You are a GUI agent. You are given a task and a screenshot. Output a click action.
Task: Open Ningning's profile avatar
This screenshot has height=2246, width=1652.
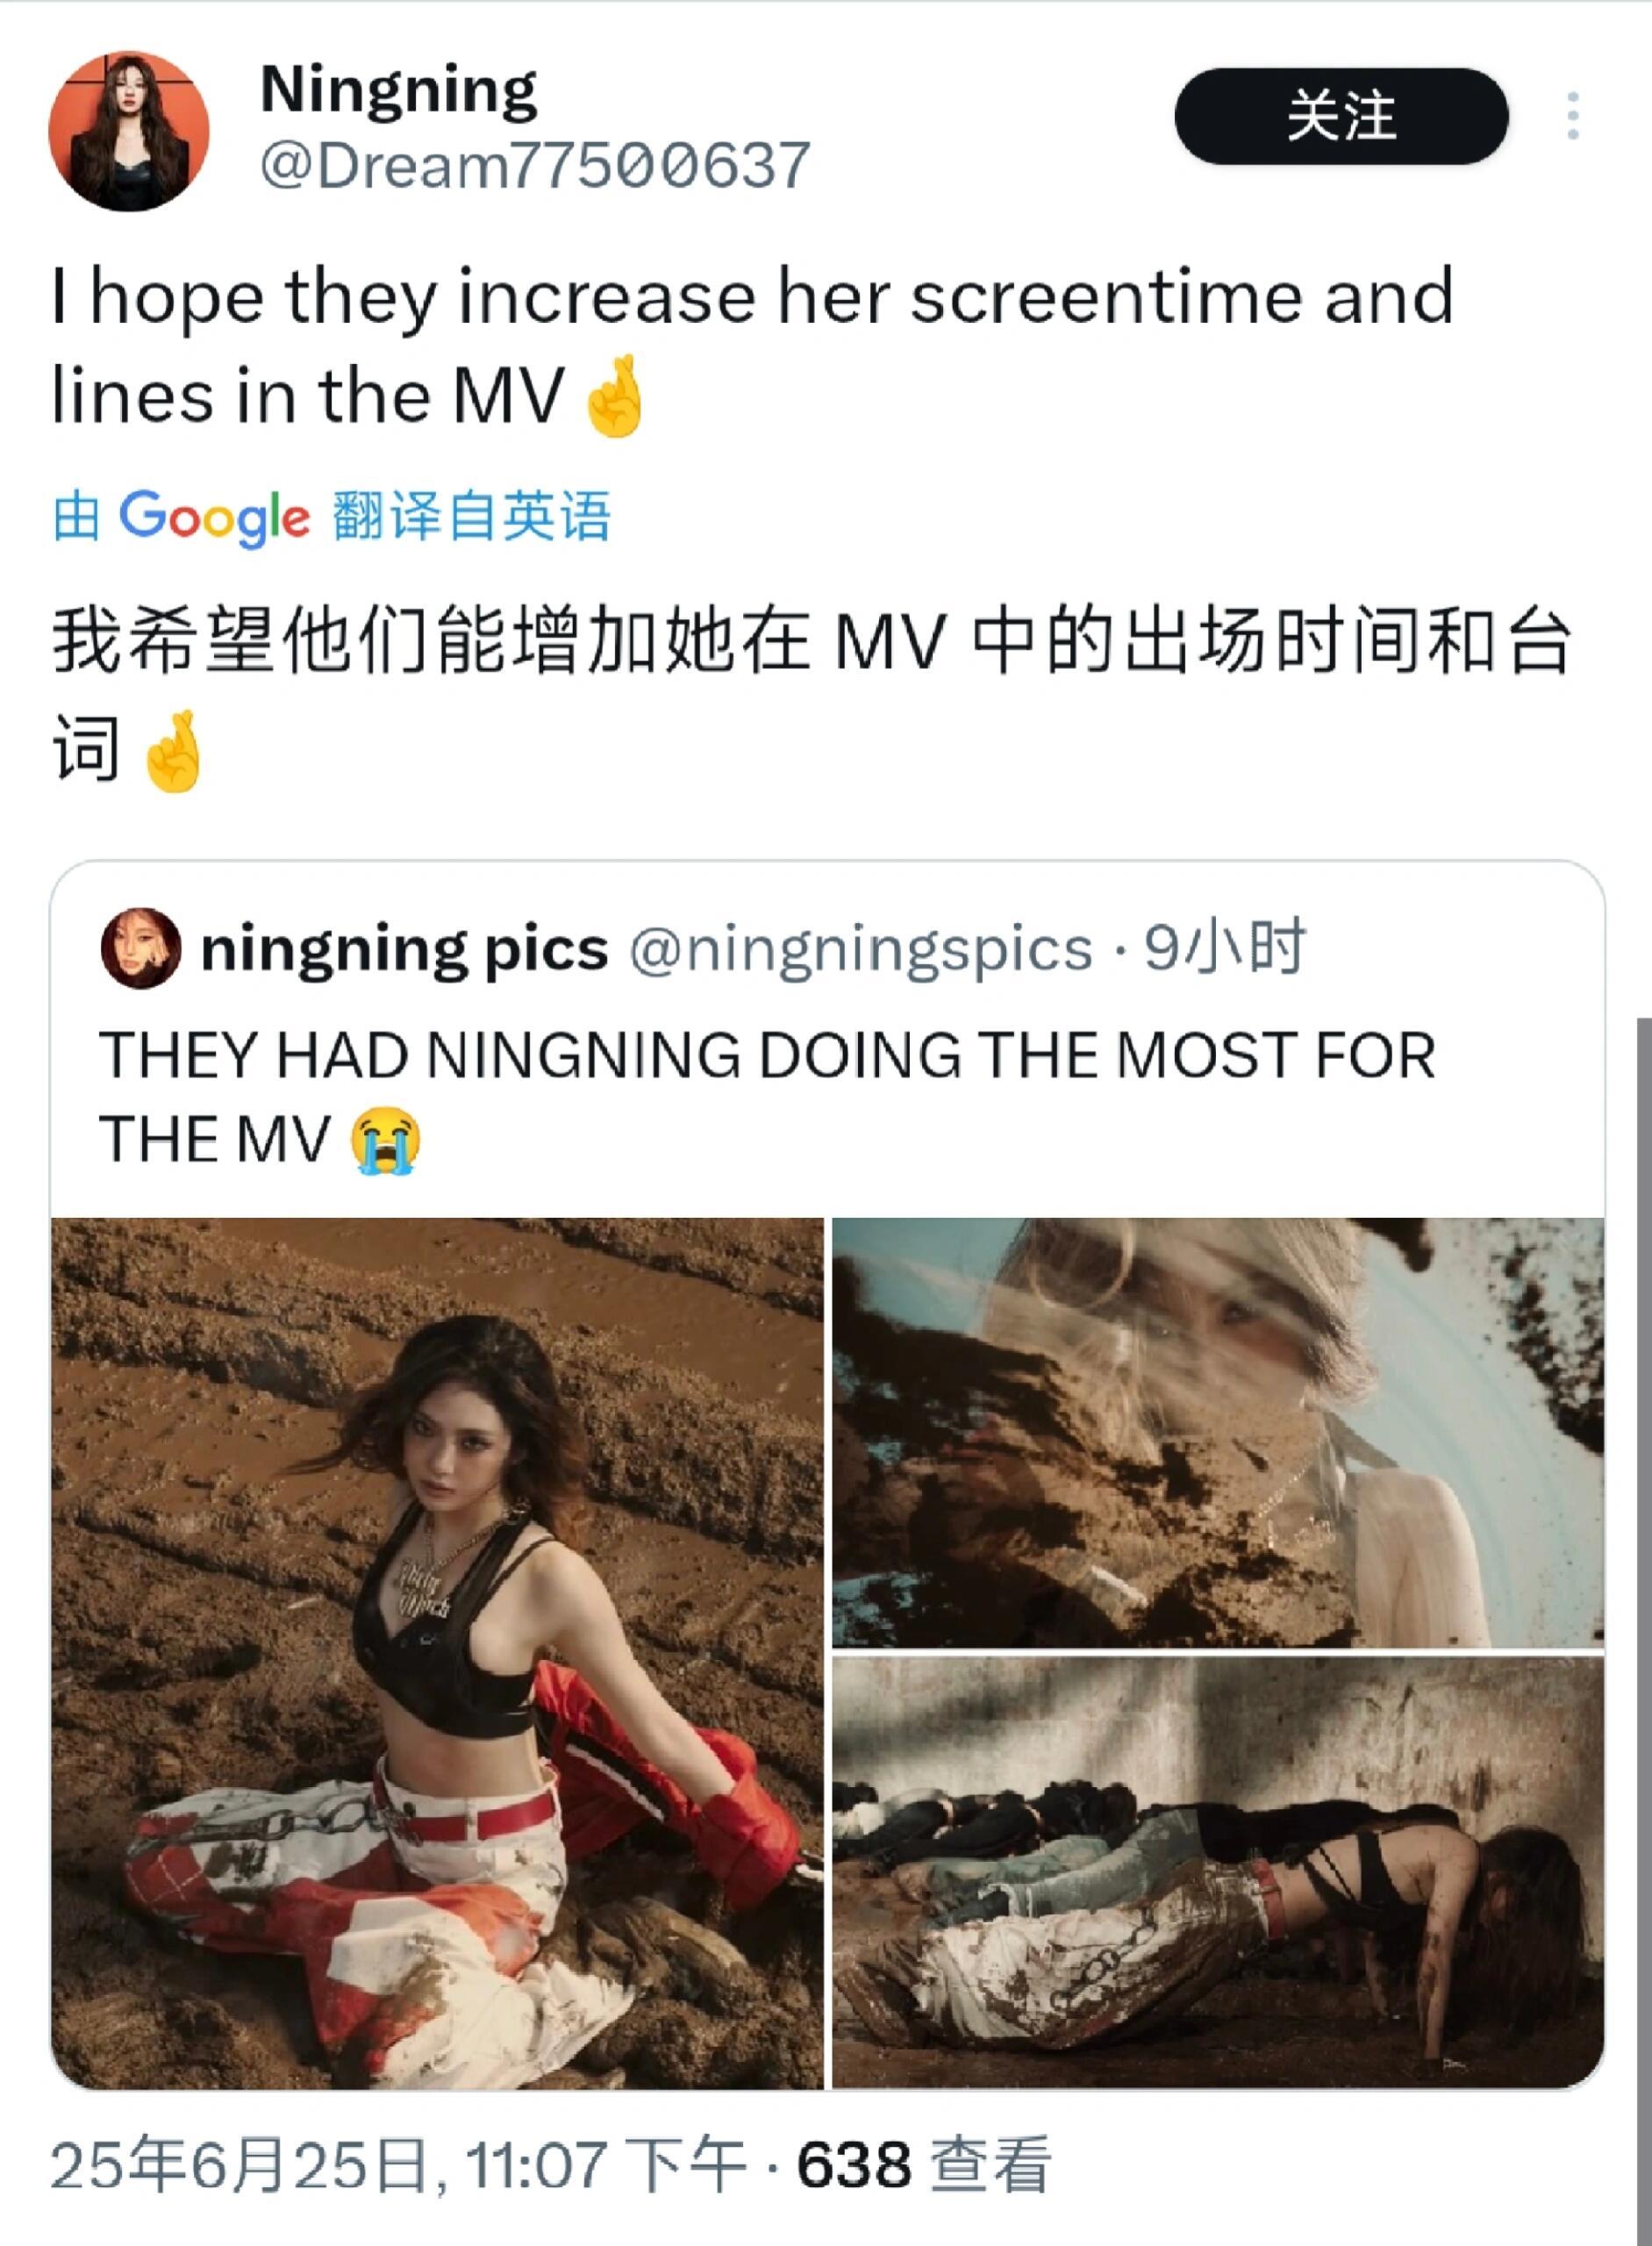[x=129, y=131]
